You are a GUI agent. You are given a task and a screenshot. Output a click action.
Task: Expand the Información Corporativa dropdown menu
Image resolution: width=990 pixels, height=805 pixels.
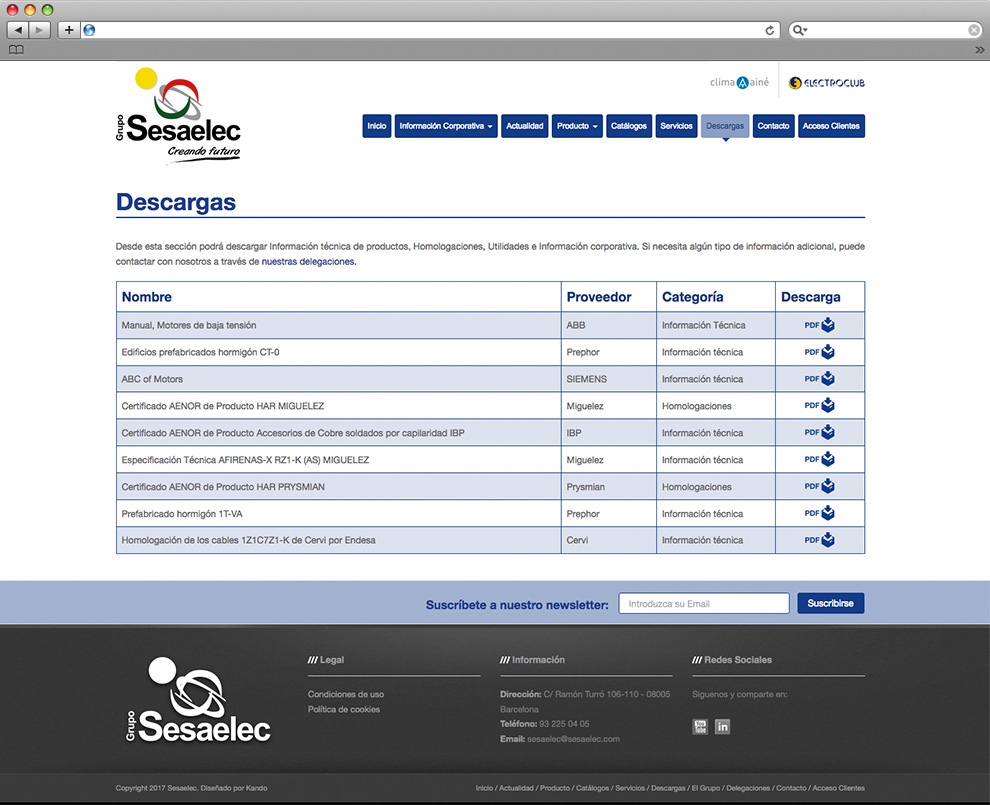pos(445,126)
